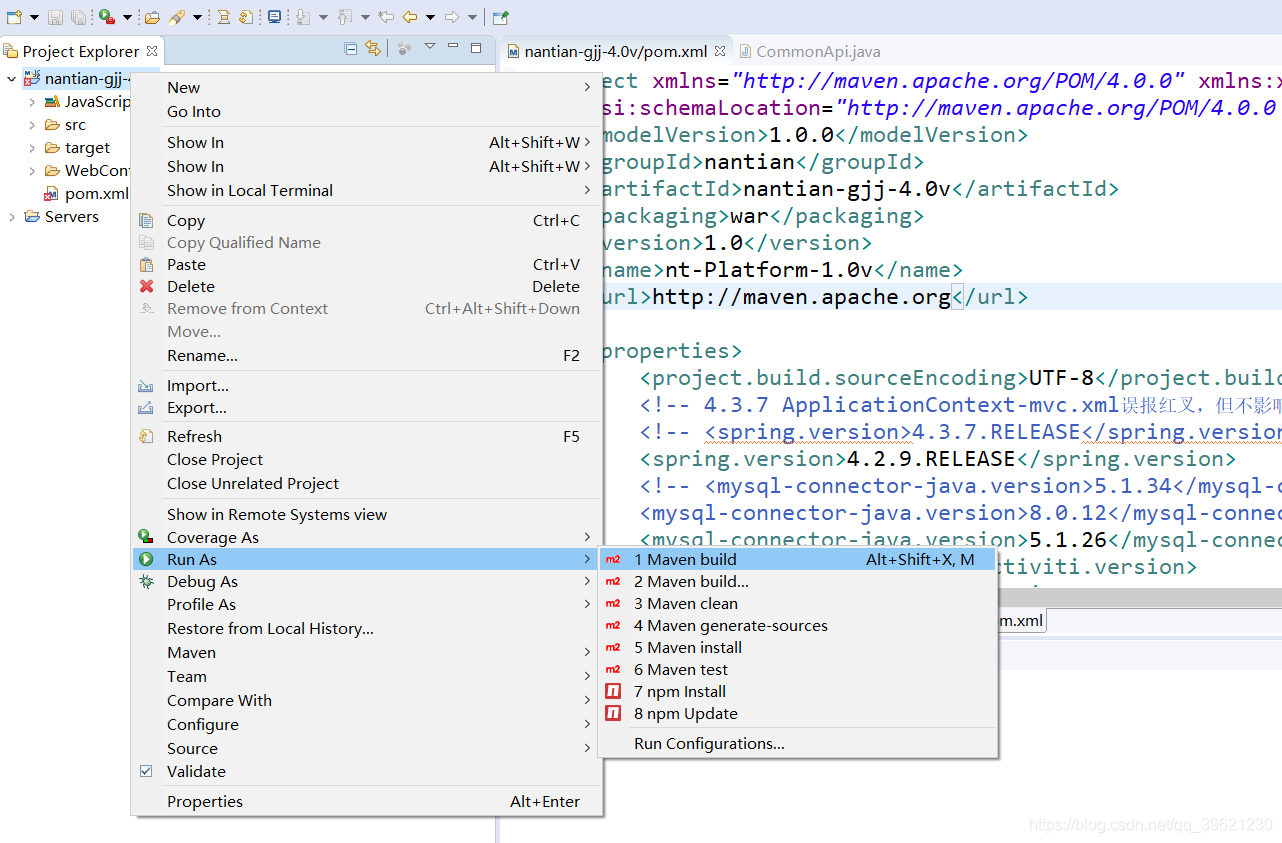Screen dimensions: 1282x843
Task: Click the Next Annotation toolbar icon
Action: pyautogui.click(x=302, y=17)
